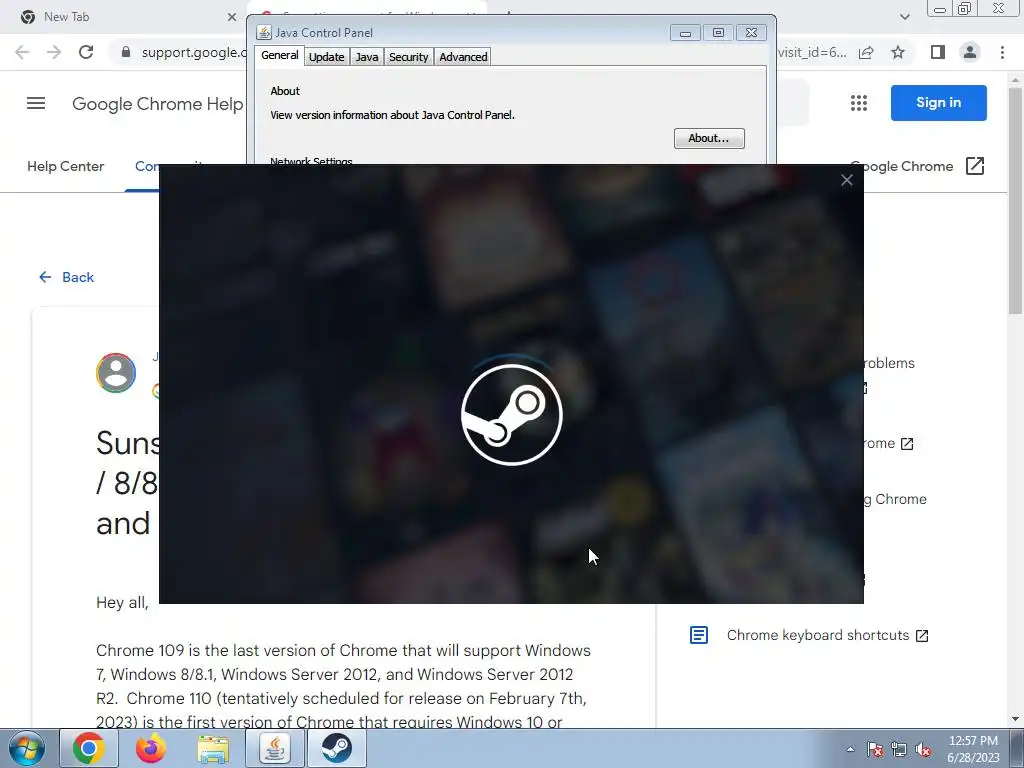
Task: Open the Windows Start menu
Action: [27, 748]
